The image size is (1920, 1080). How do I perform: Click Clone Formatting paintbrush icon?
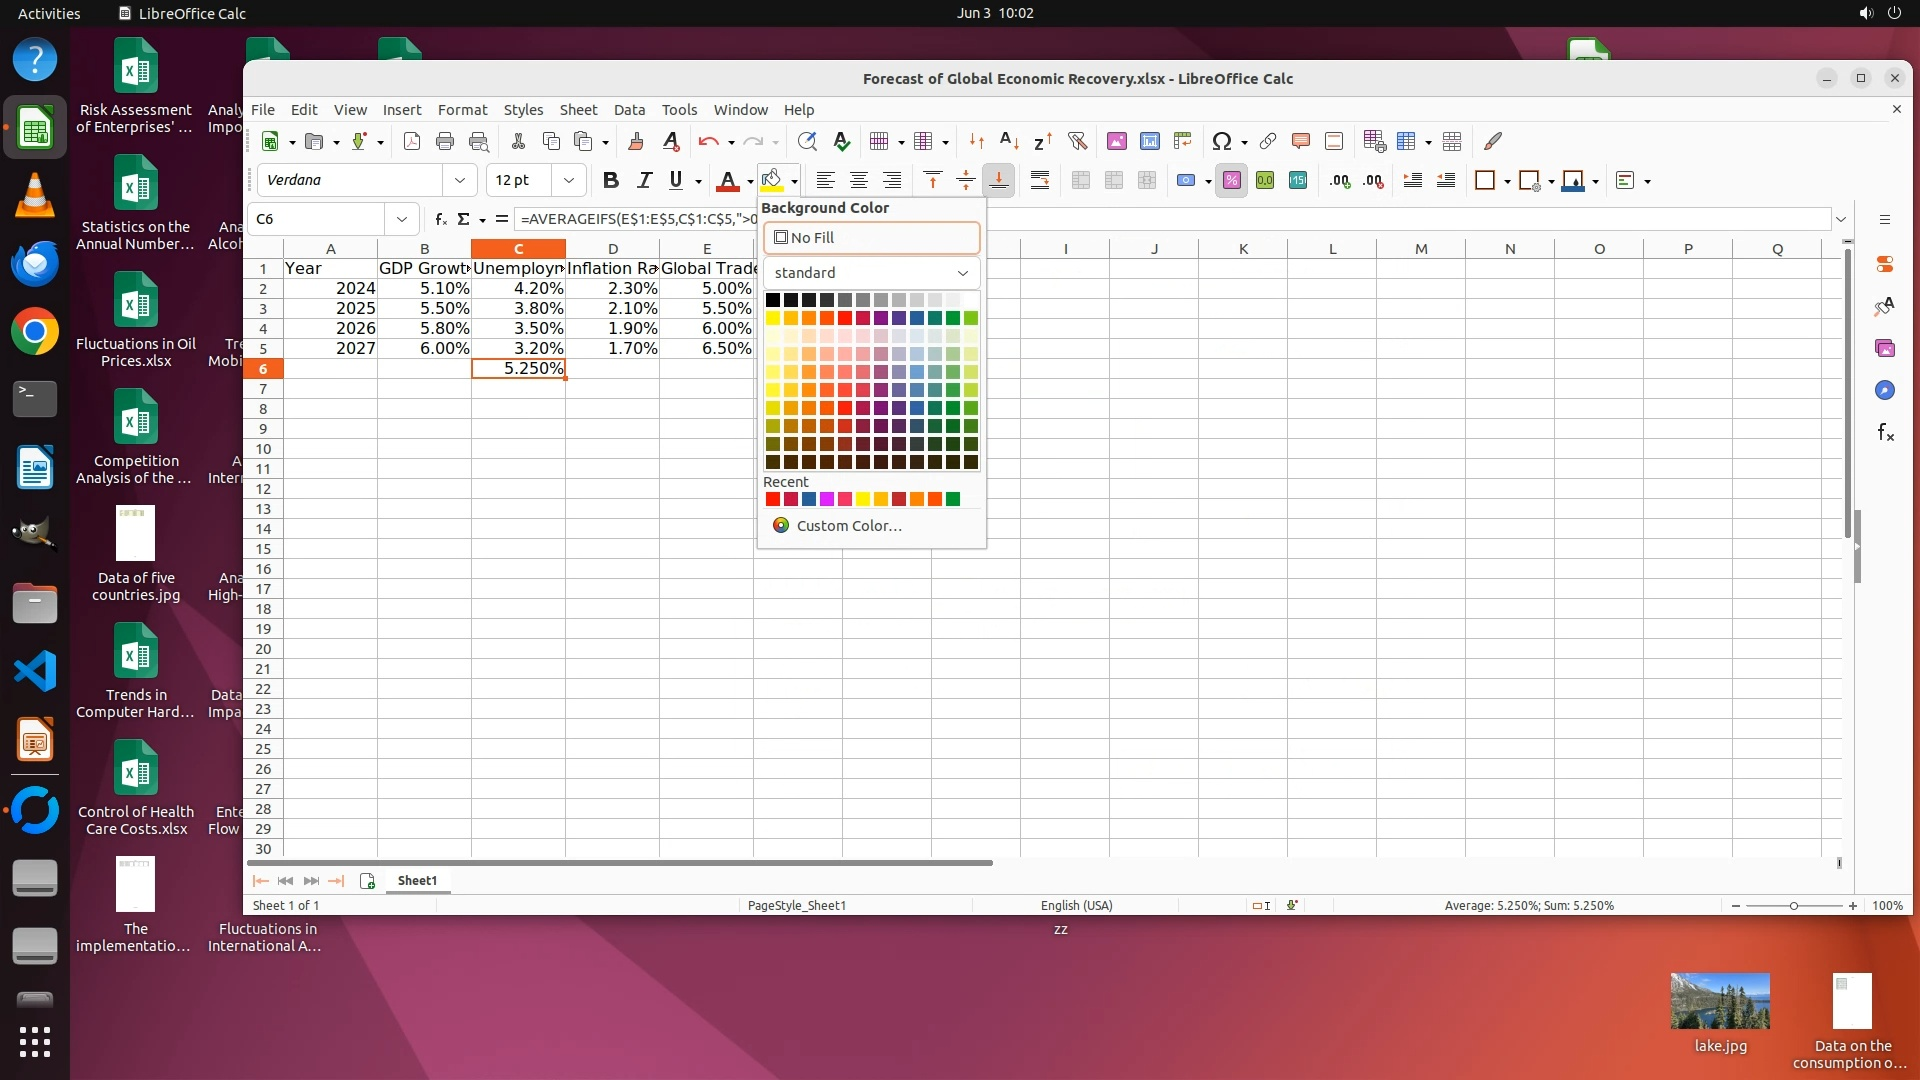(635, 141)
